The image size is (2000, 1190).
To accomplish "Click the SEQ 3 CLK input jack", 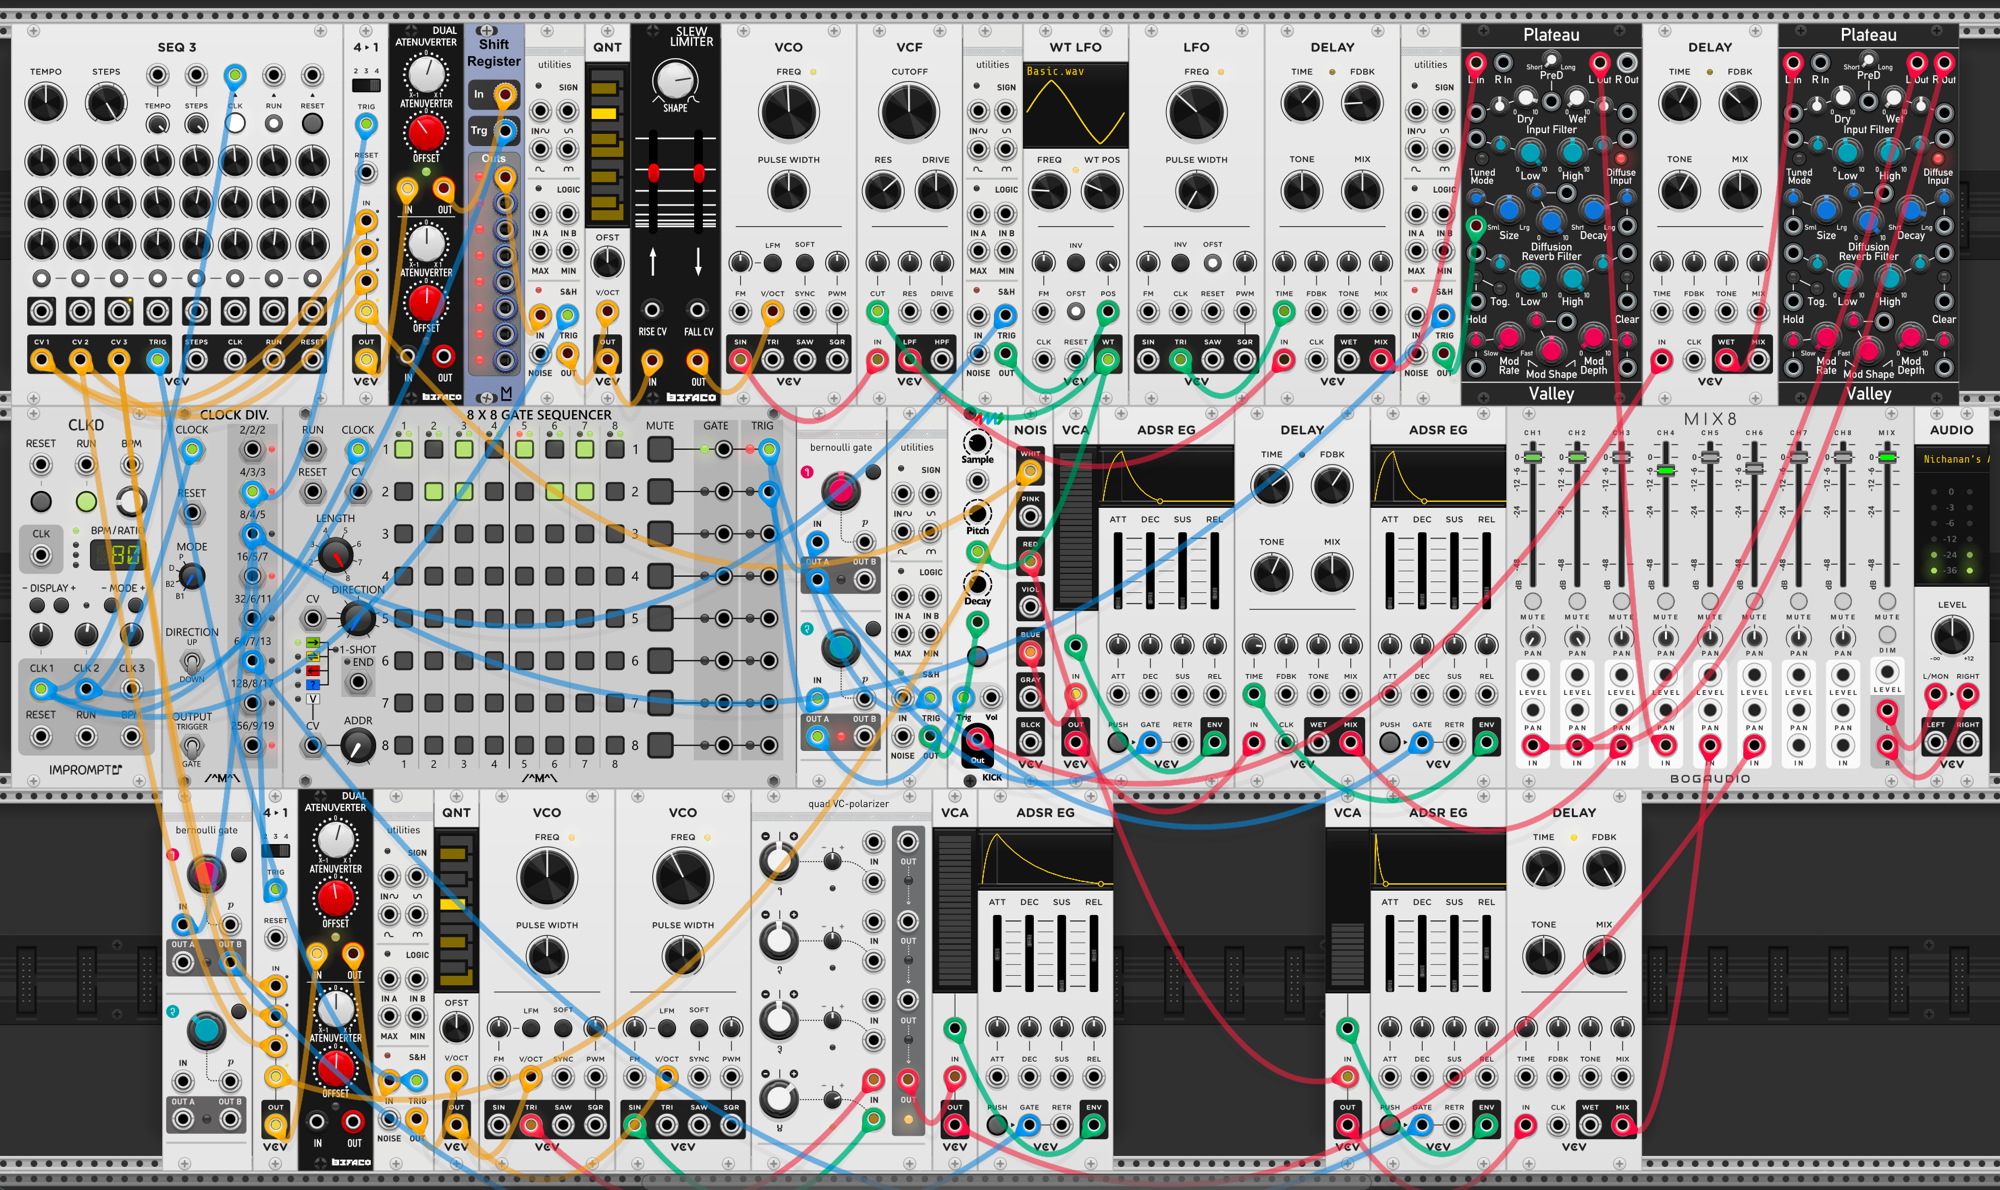I will [235, 76].
